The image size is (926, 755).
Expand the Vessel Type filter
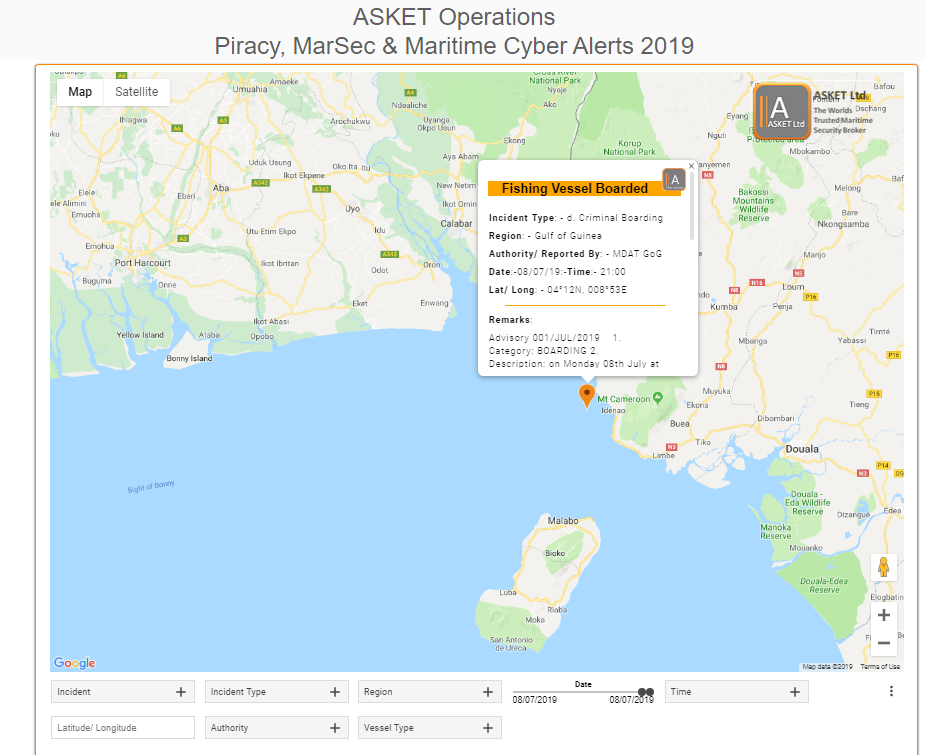pos(429,728)
